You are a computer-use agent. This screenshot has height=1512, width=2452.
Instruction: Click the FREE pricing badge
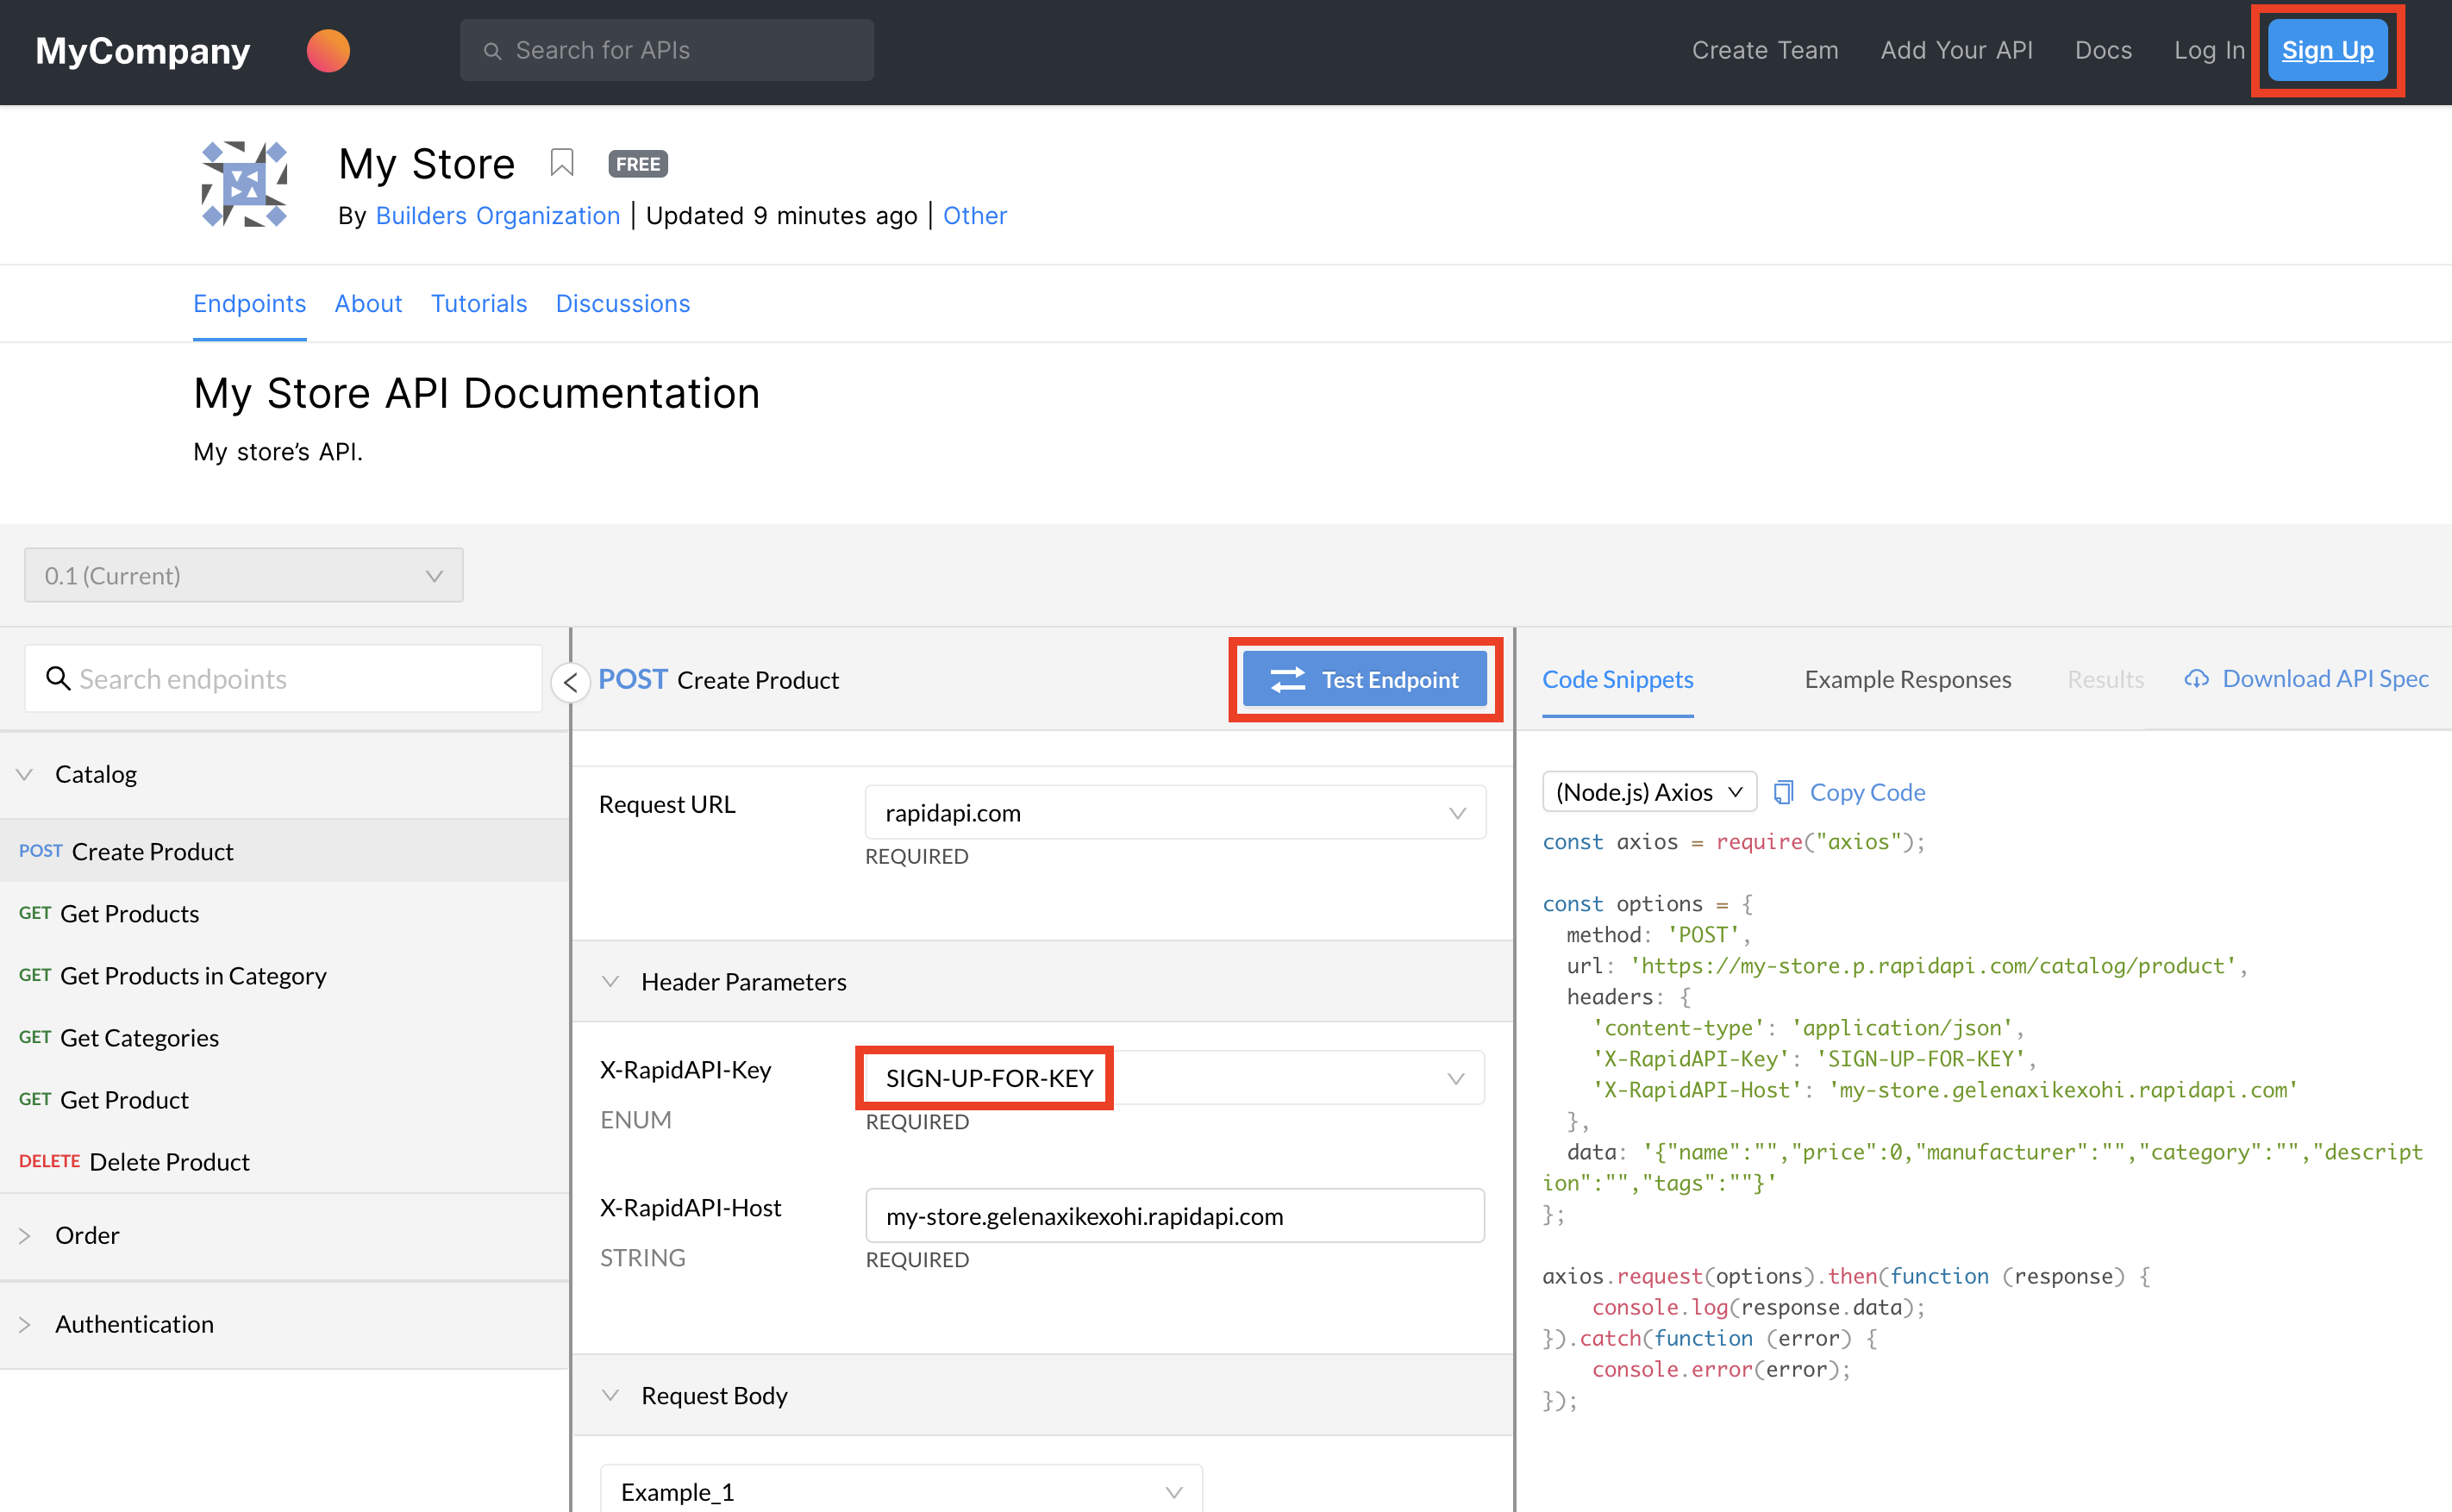[638, 164]
